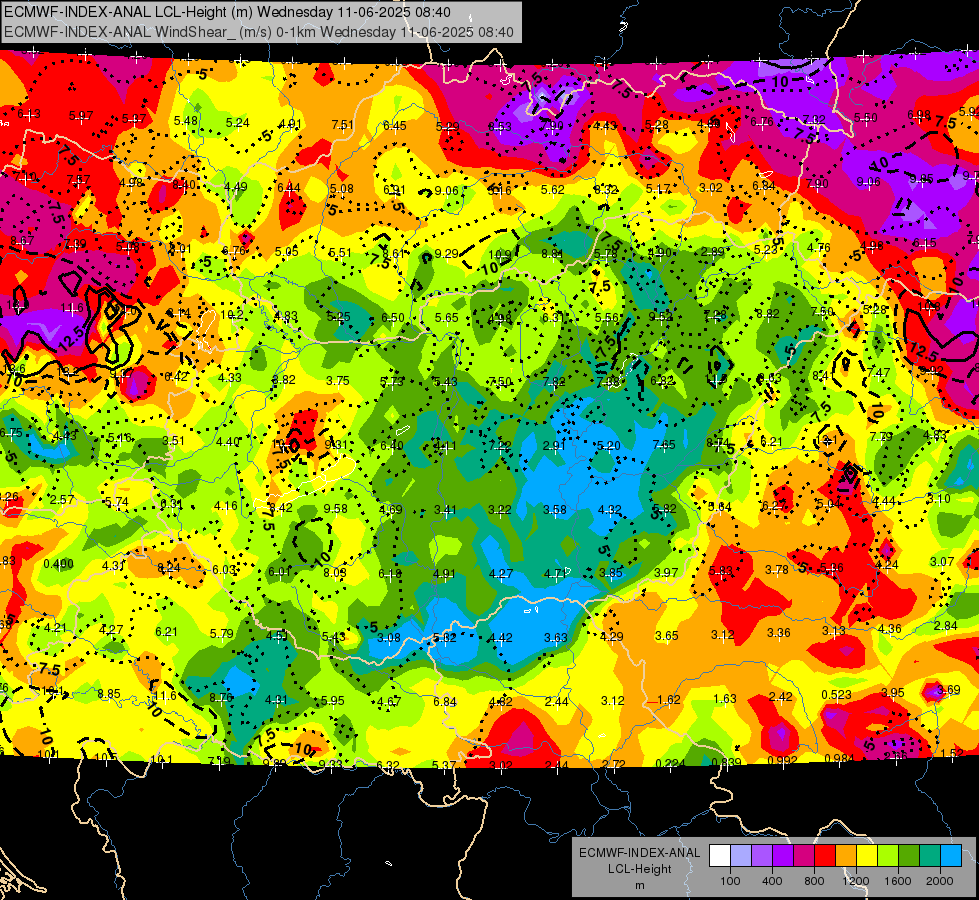Click the grid value '3.69'

pyautogui.click(x=949, y=690)
